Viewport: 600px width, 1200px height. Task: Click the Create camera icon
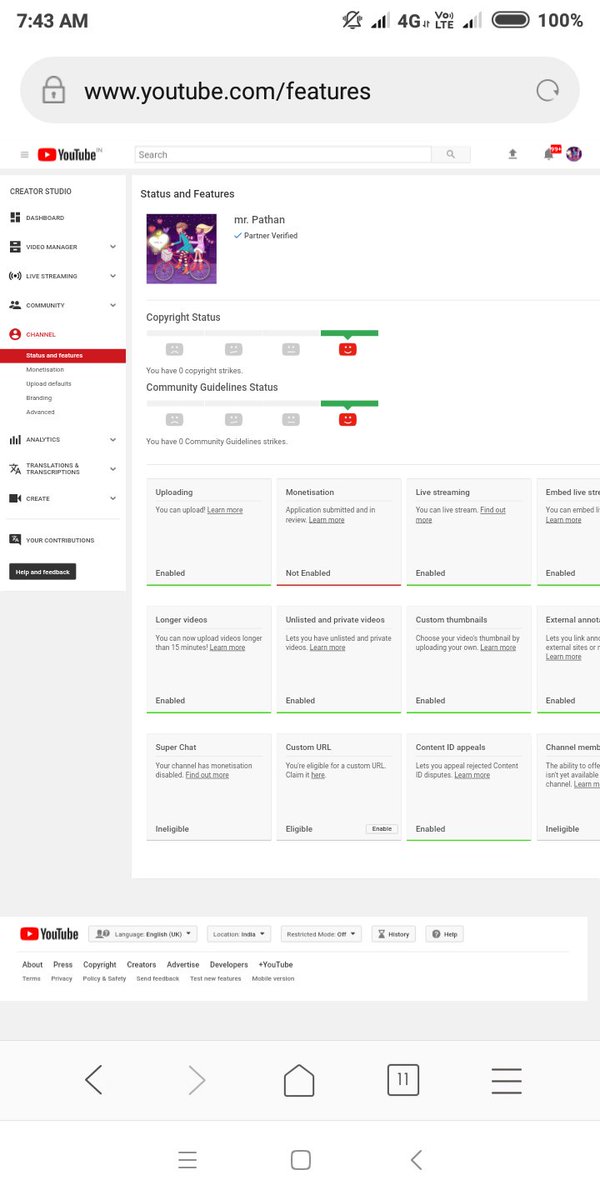(15, 498)
